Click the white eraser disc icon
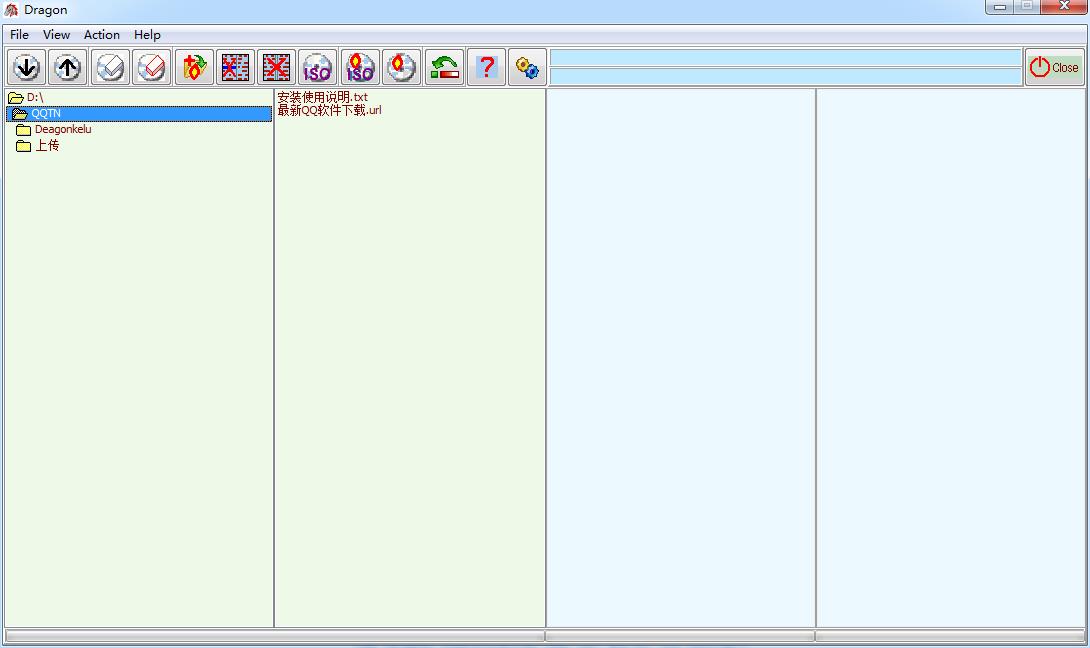This screenshot has height=648, width=1090. pos(111,67)
